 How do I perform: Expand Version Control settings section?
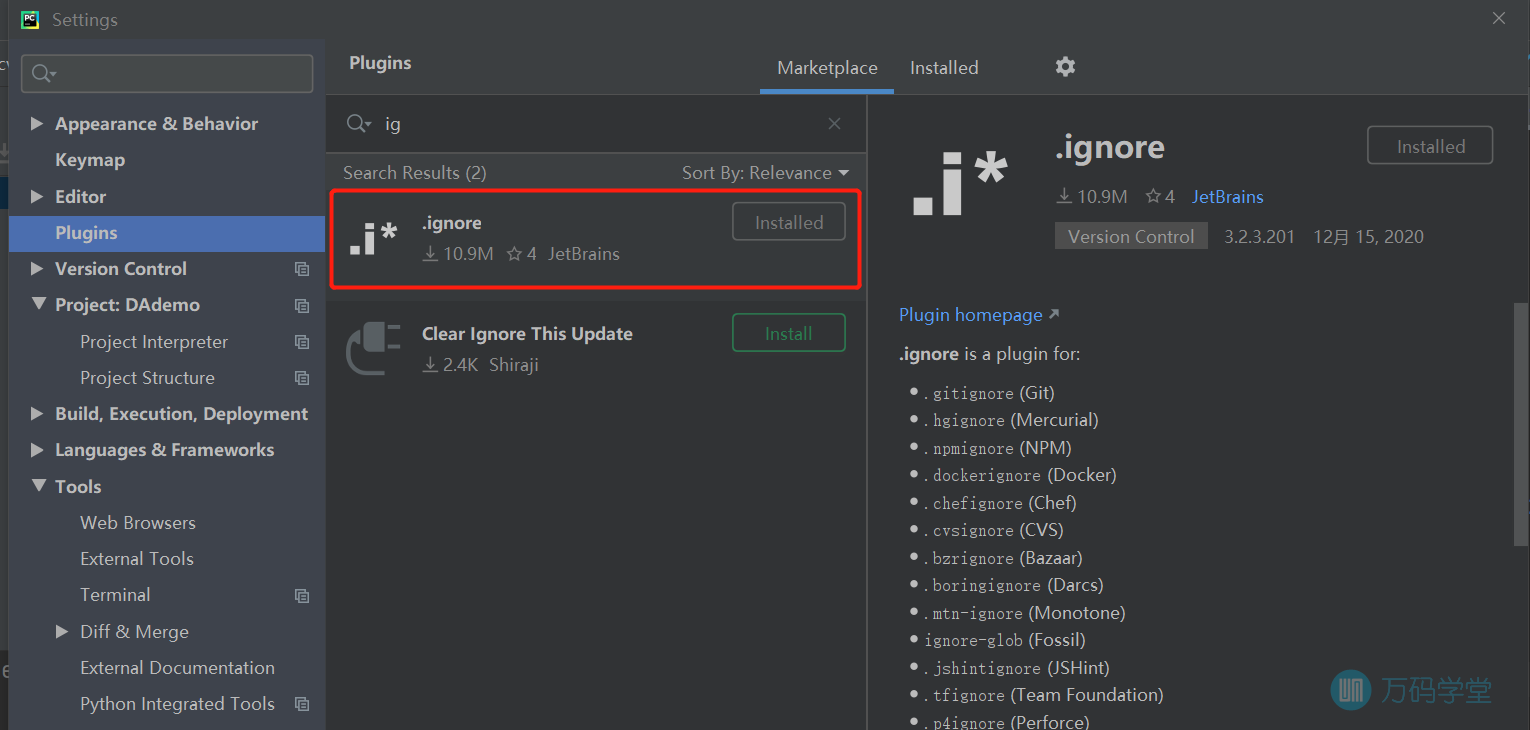coord(37,268)
